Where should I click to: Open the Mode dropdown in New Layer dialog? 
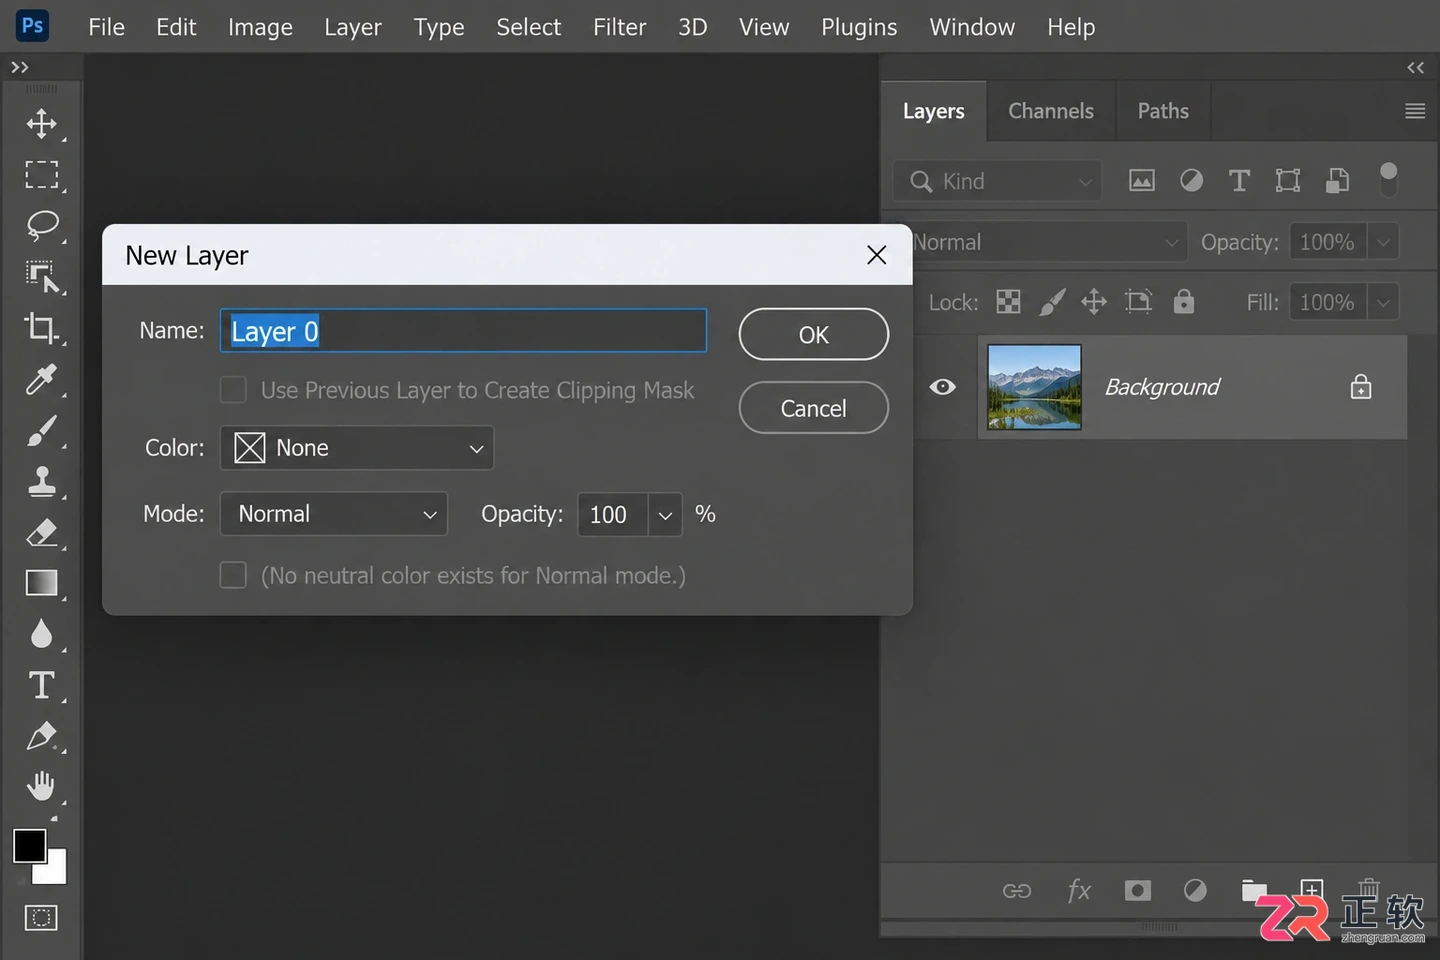(x=334, y=514)
